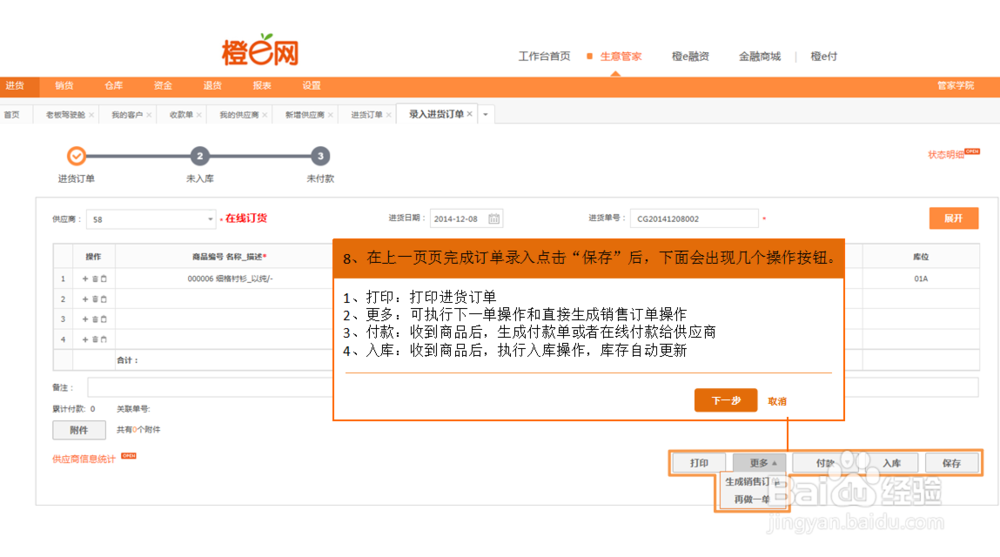Close the 我的供应商 tab
Screen dimensions: 1000x557
click(x=265, y=115)
